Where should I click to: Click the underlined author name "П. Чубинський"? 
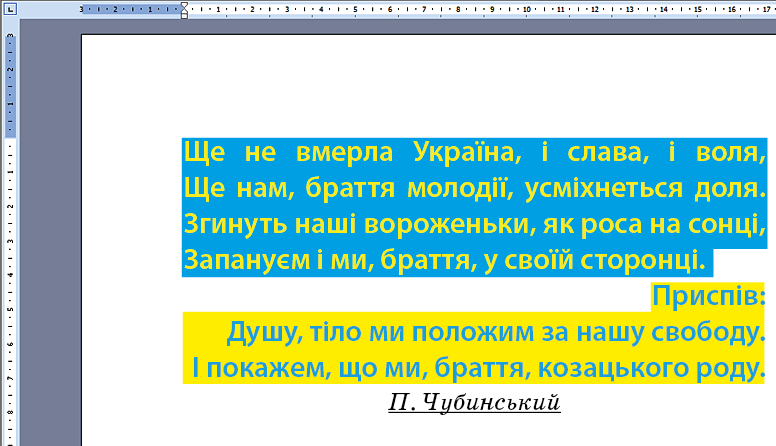tap(473, 402)
